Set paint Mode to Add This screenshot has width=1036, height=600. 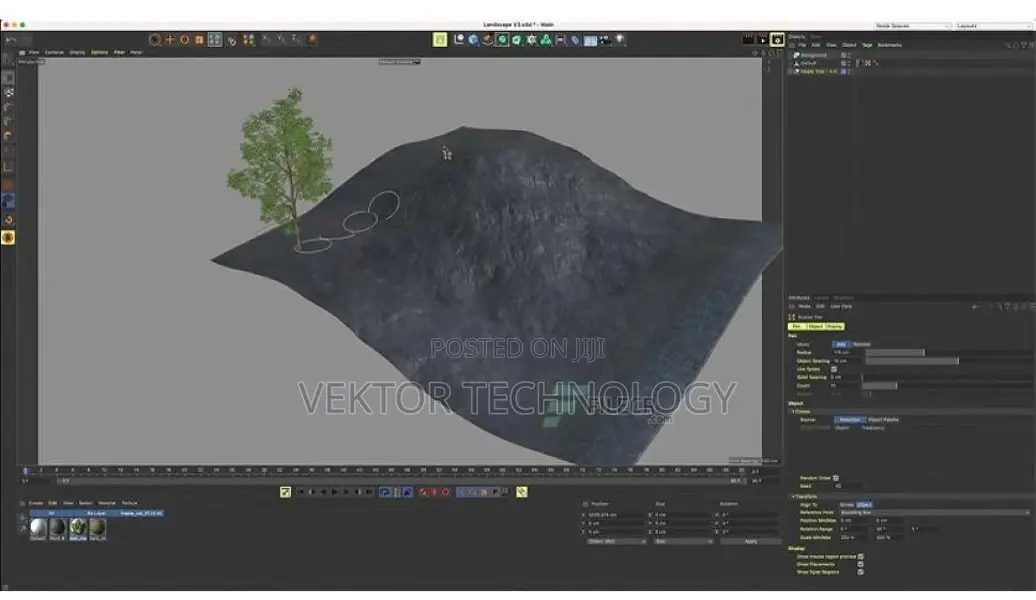pos(841,344)
